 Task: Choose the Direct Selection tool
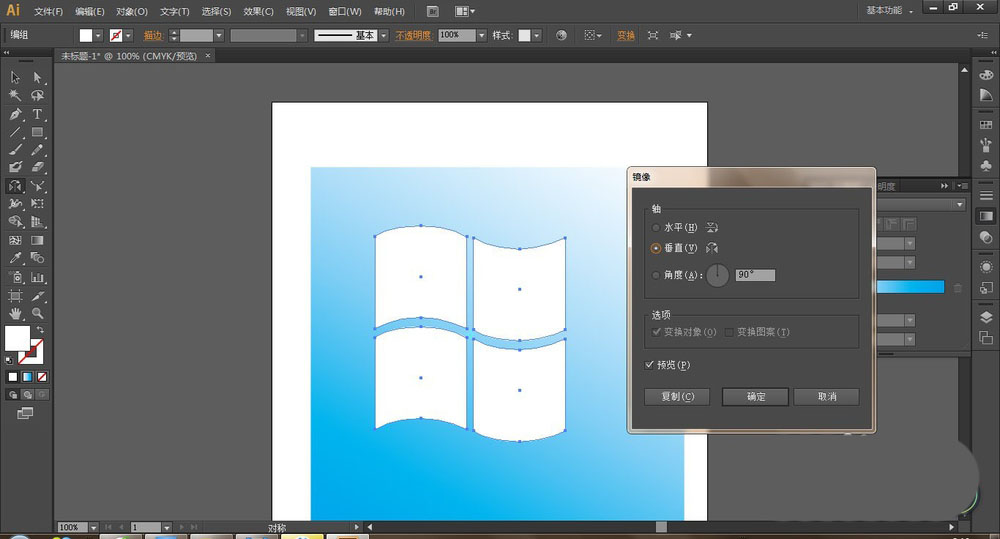37,78
